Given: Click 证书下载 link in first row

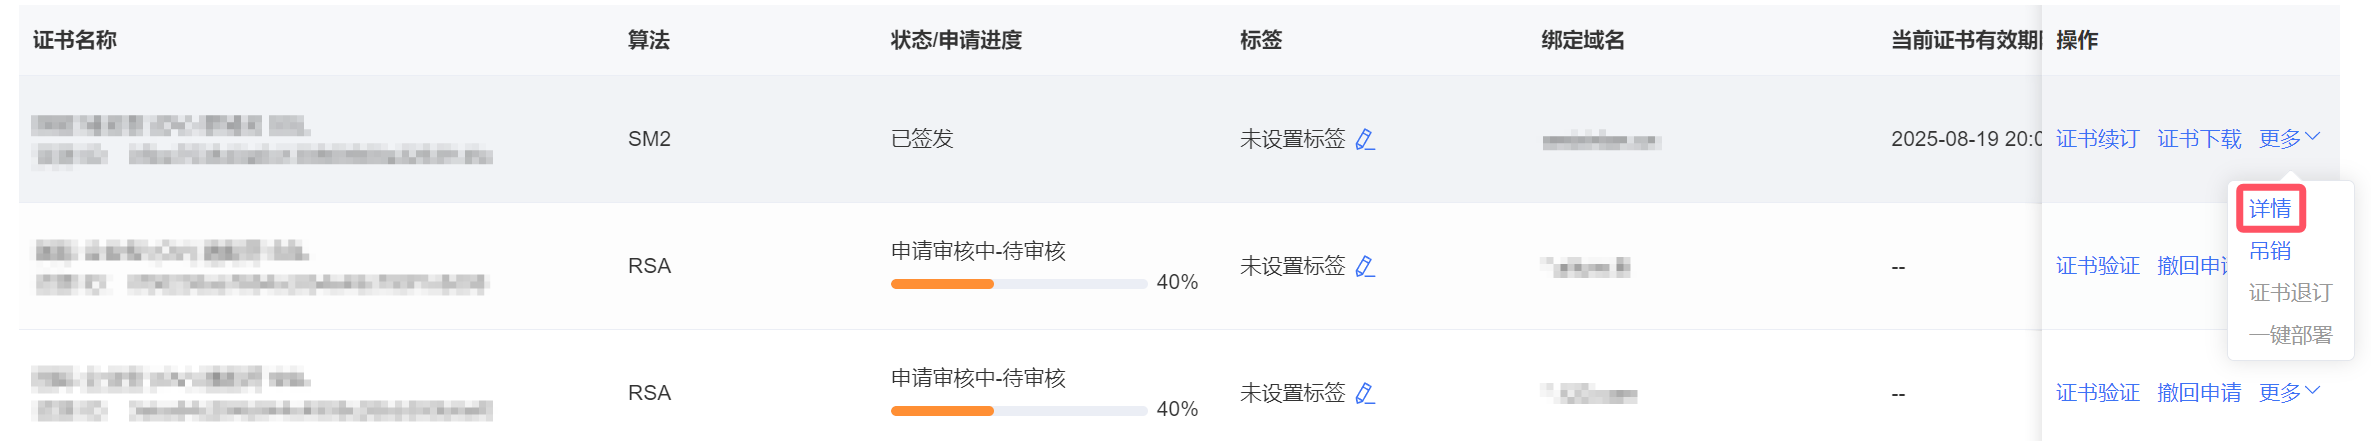Looking at the screenshot, I should click(2199, 139).
